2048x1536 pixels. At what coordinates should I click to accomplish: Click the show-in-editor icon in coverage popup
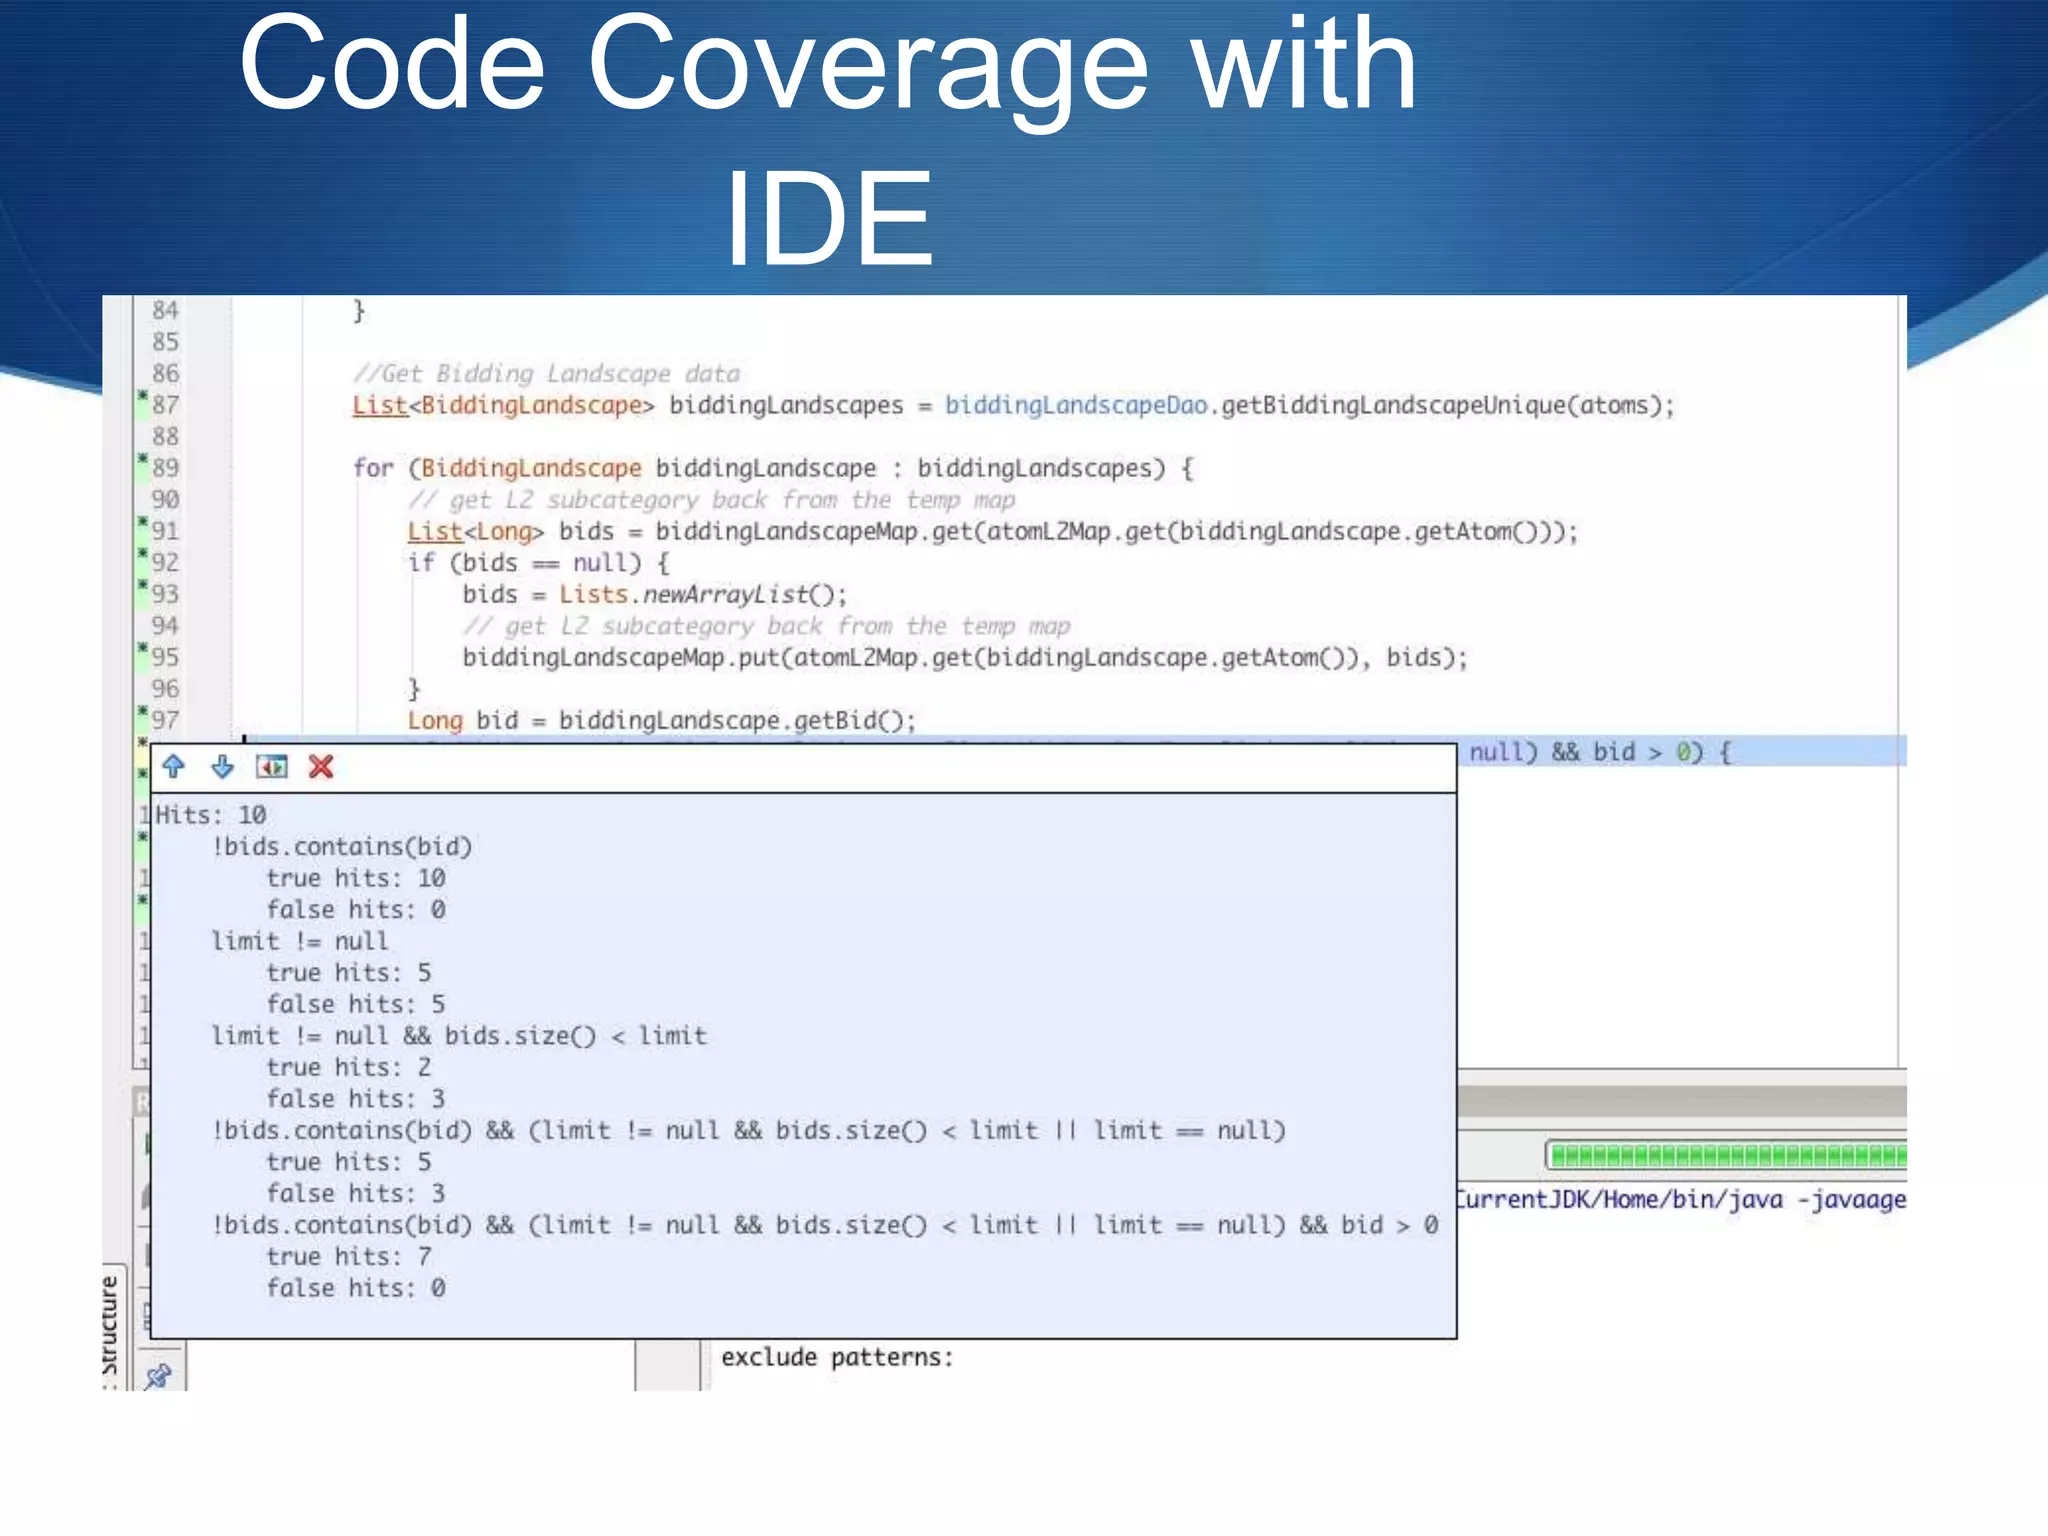click(x=271, y=767)
